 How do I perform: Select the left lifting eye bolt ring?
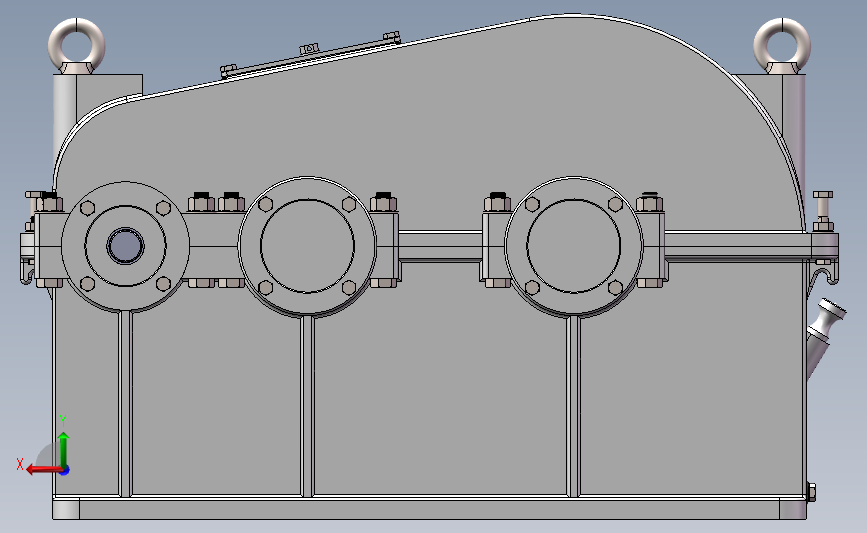[76, 26]
